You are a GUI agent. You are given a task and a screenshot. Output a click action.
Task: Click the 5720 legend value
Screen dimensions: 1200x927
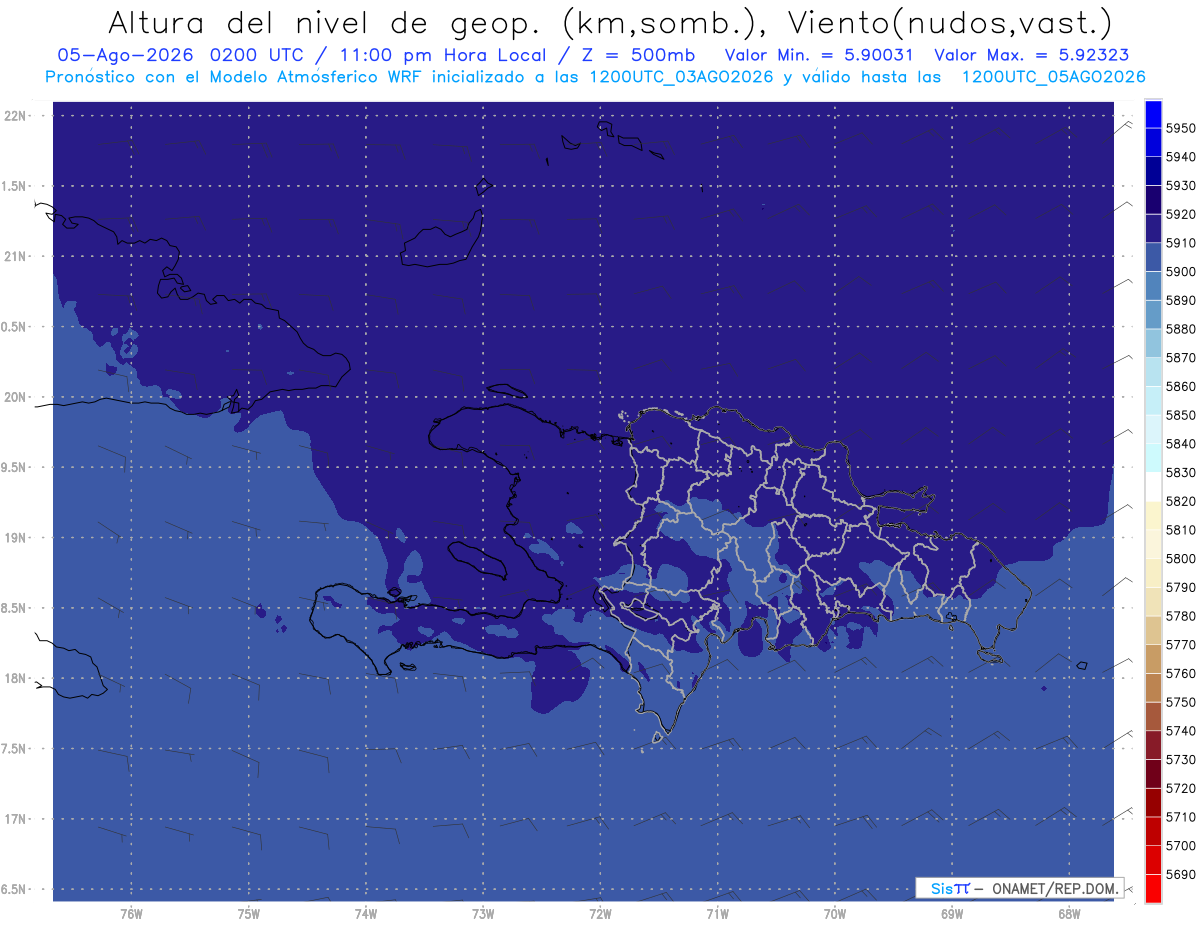(x=1181, y=788)
